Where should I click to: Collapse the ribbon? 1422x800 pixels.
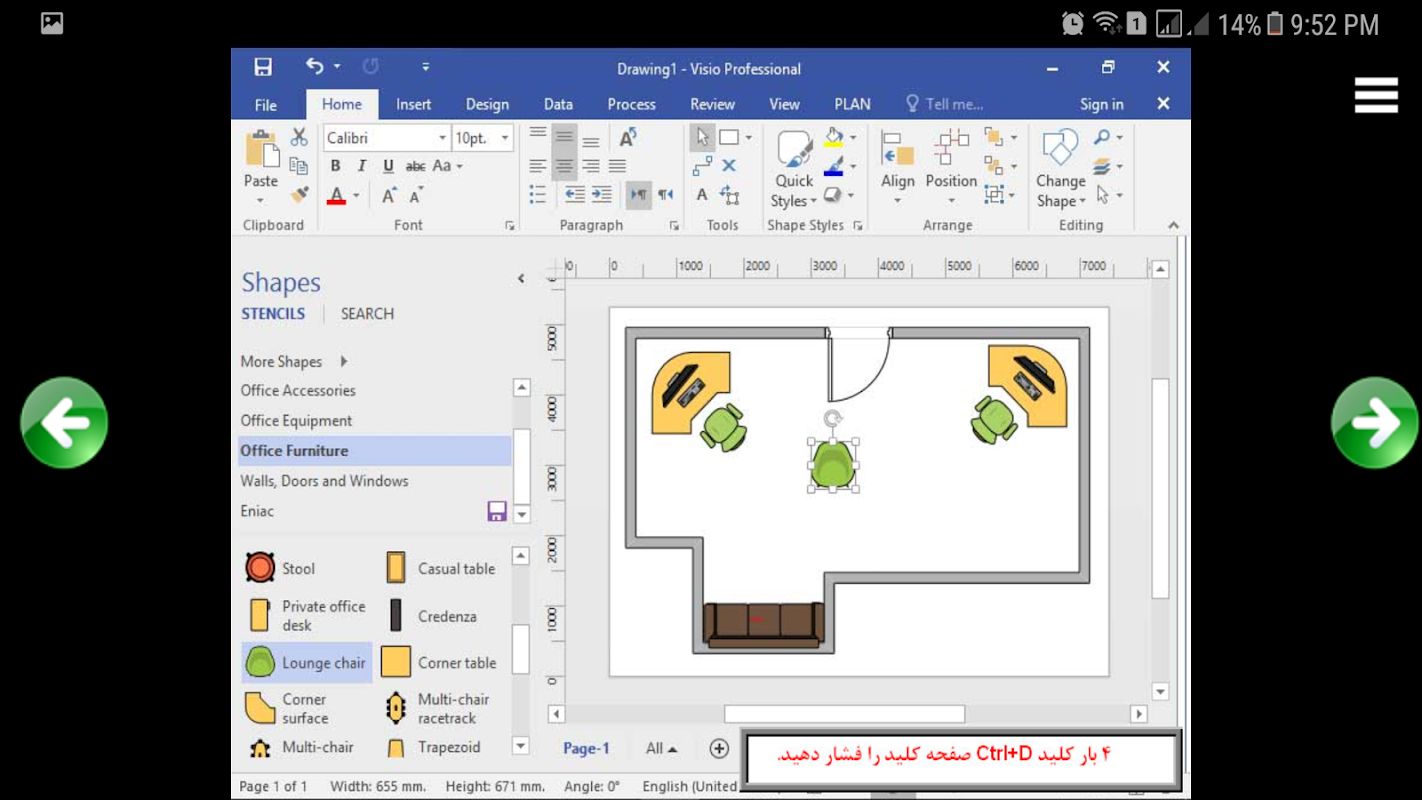click(x=1174, y=226)
